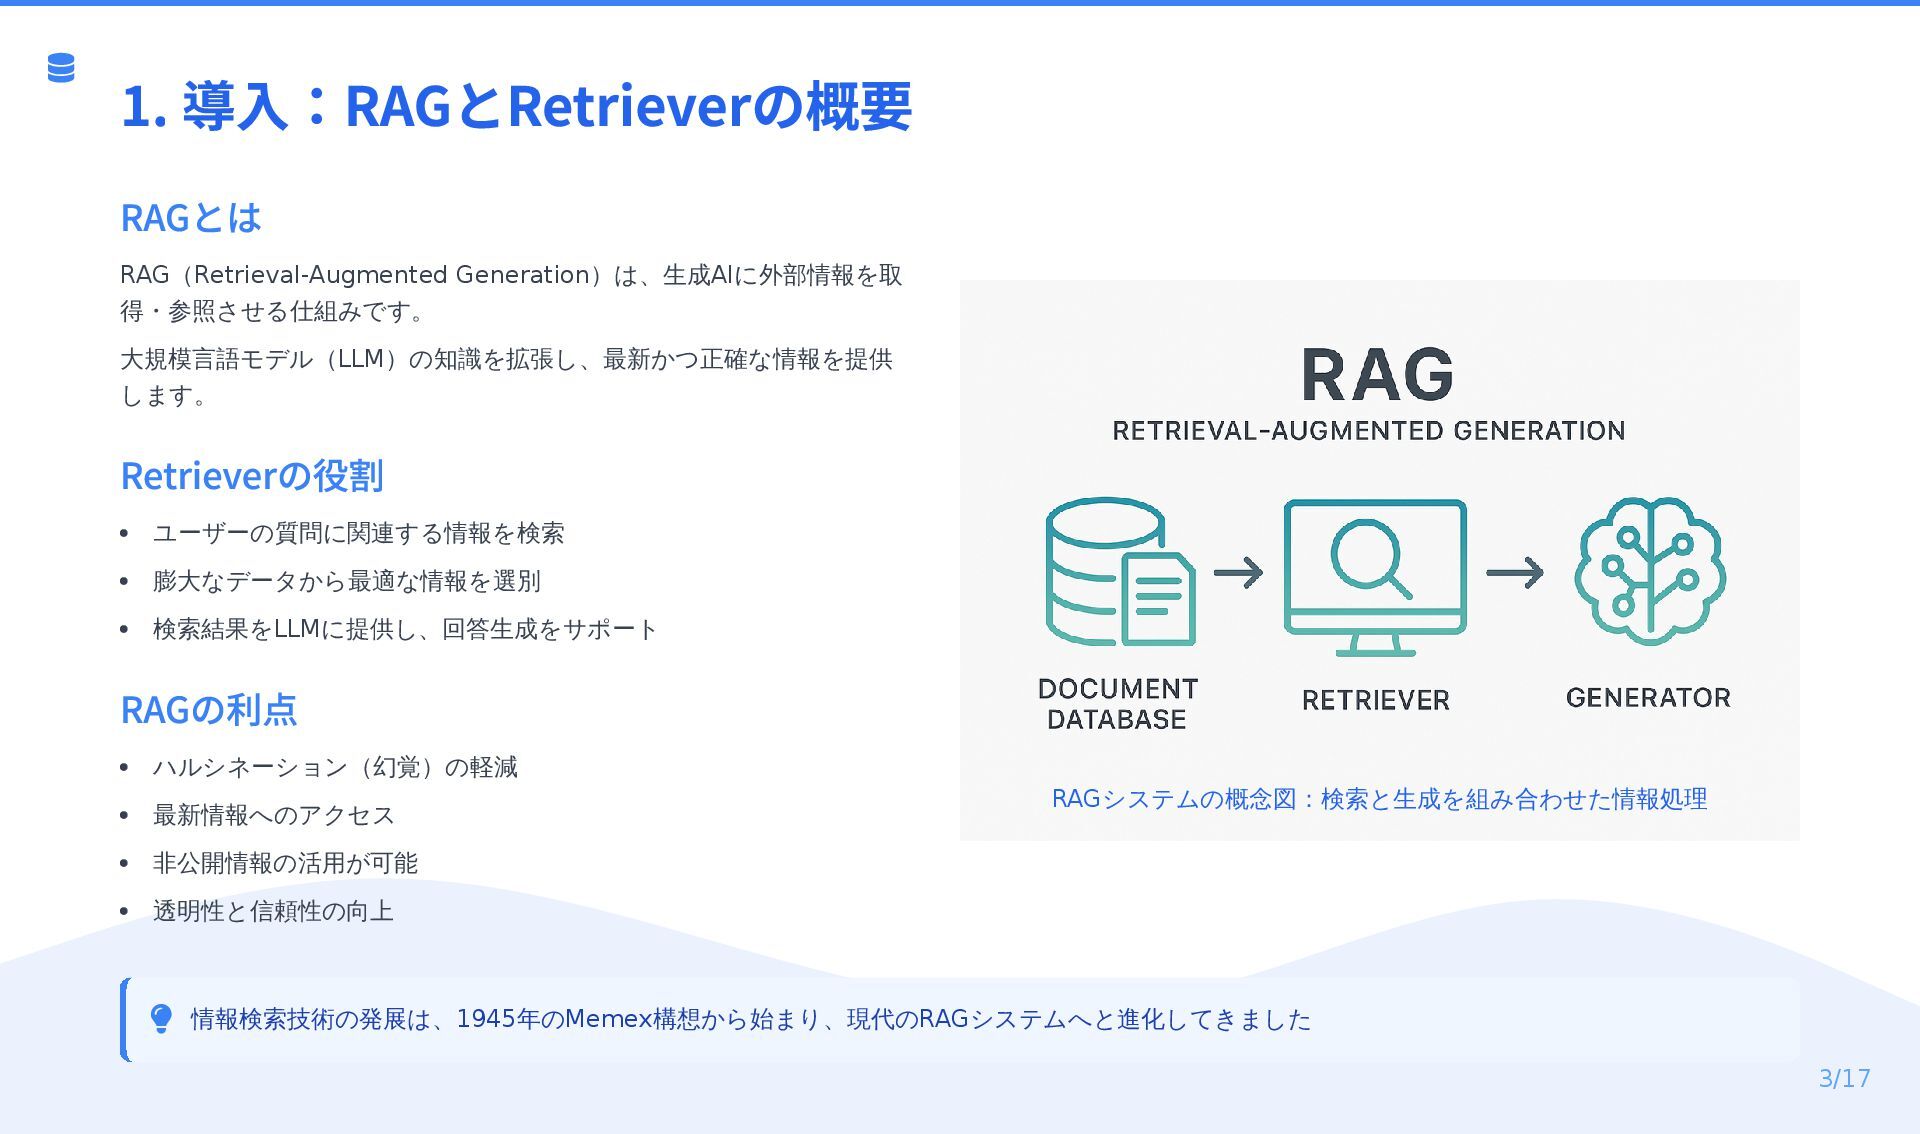Click the arrow between database and retriever
This screenshot has width=1920, height=1134.
(x=1238, y=573)
